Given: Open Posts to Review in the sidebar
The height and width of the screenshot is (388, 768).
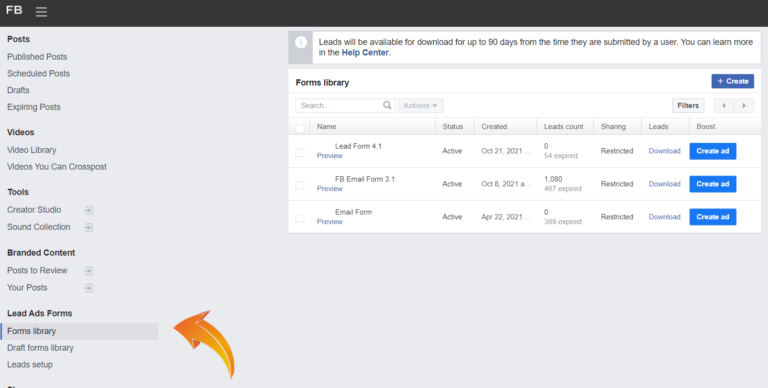Looking at the screenshot, I should (x=37, y=270).
